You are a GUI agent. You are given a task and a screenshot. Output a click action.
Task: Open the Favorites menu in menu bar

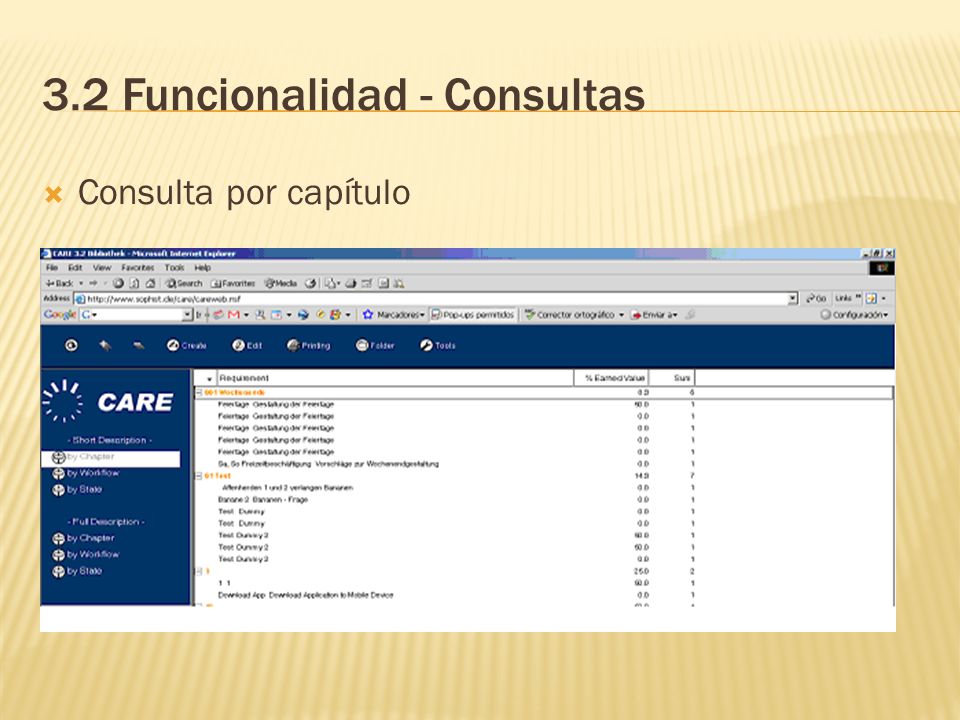pos(137,268)
